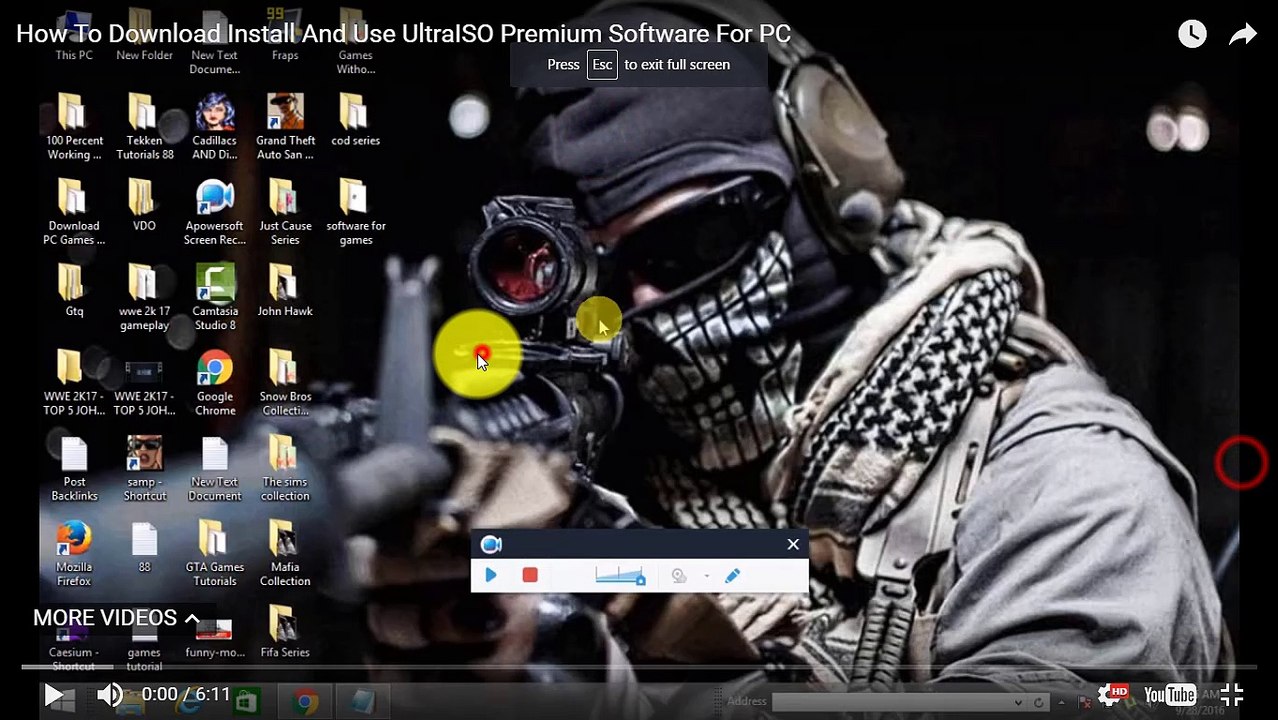Launch the samp - Shortcut icon
This screenshot has width=1278, height=720.
[144, 468]
